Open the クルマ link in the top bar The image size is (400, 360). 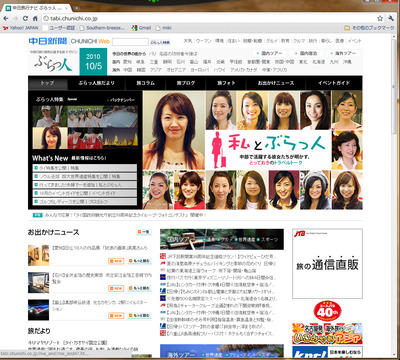point(299,41)
